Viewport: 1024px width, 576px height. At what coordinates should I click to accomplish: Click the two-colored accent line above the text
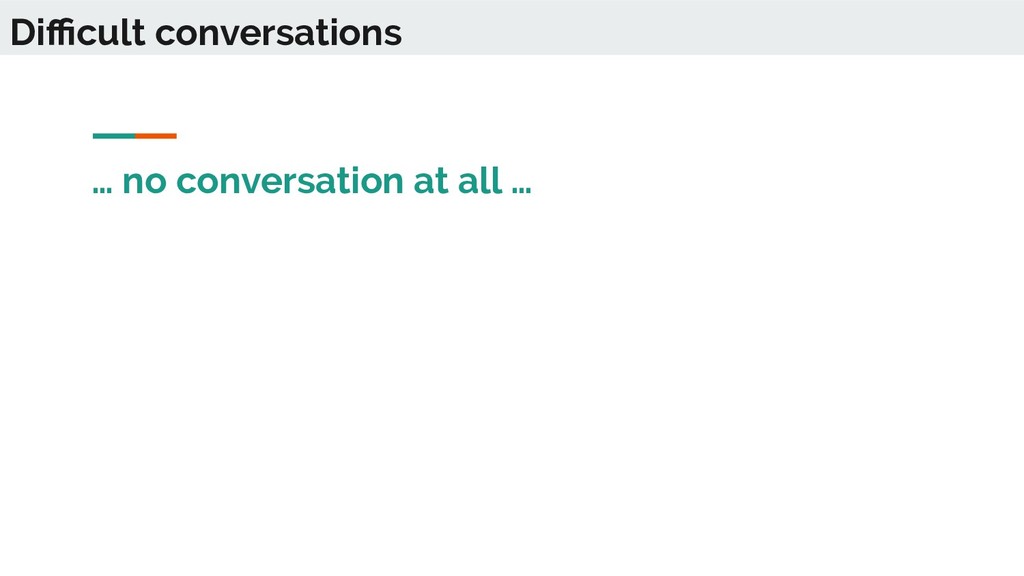pyautogui.click(x=135, y=136)
